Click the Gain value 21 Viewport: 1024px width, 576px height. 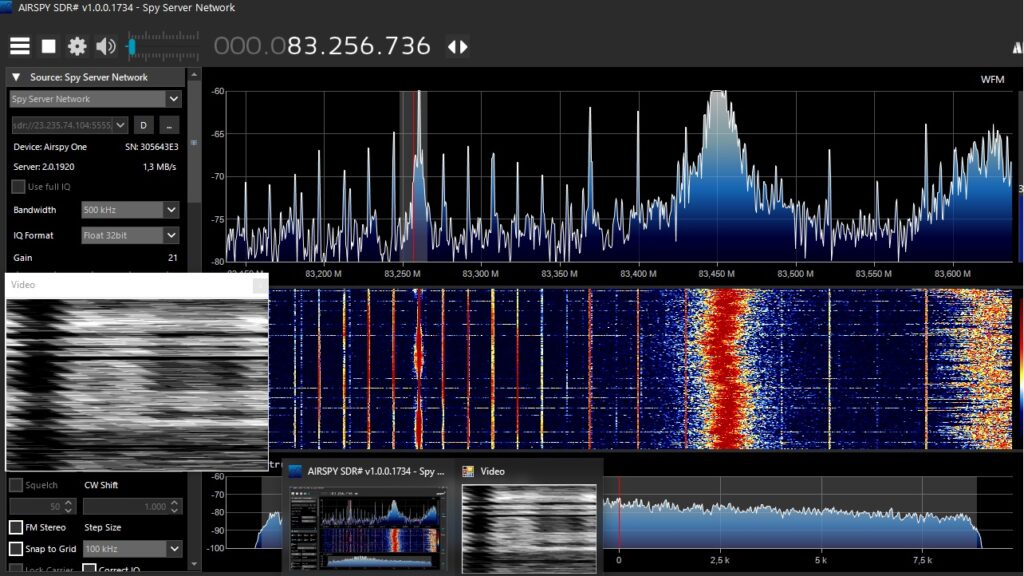pos(172,258)
